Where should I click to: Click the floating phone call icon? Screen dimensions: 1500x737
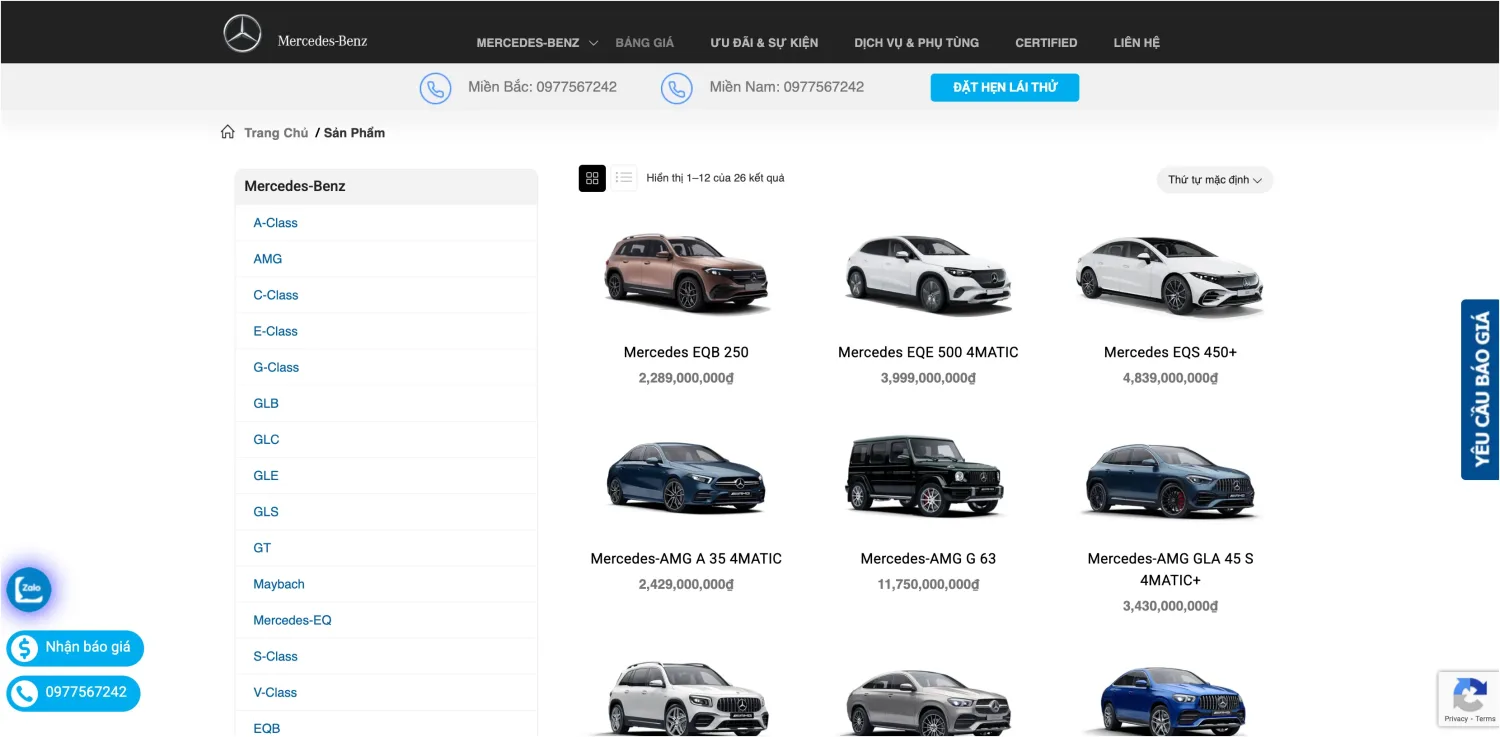pos(23,693)
